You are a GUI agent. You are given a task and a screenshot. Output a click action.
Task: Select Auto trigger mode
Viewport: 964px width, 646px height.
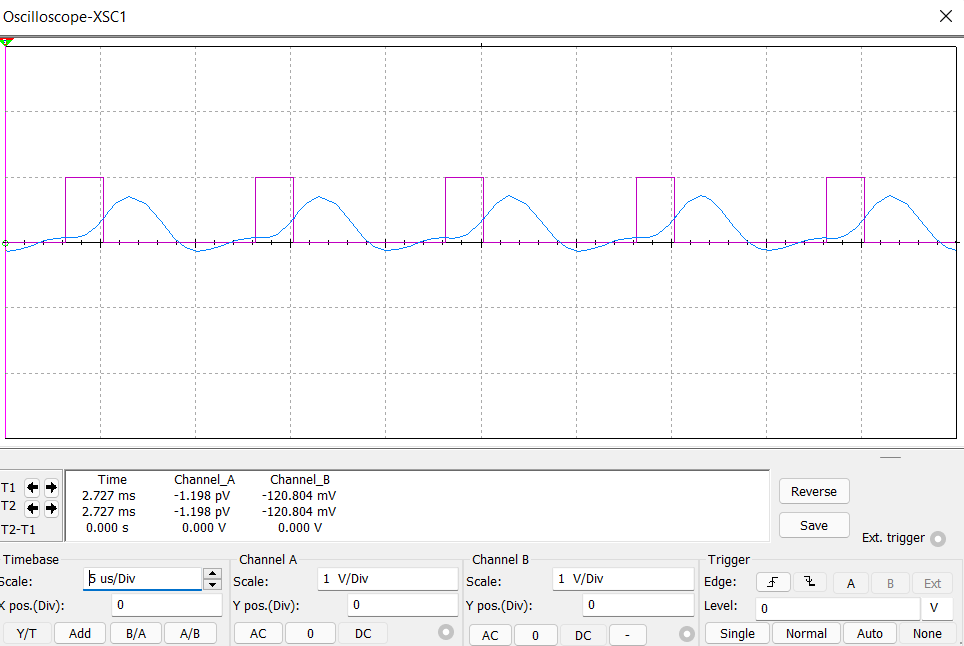click(x=869, y=634)
